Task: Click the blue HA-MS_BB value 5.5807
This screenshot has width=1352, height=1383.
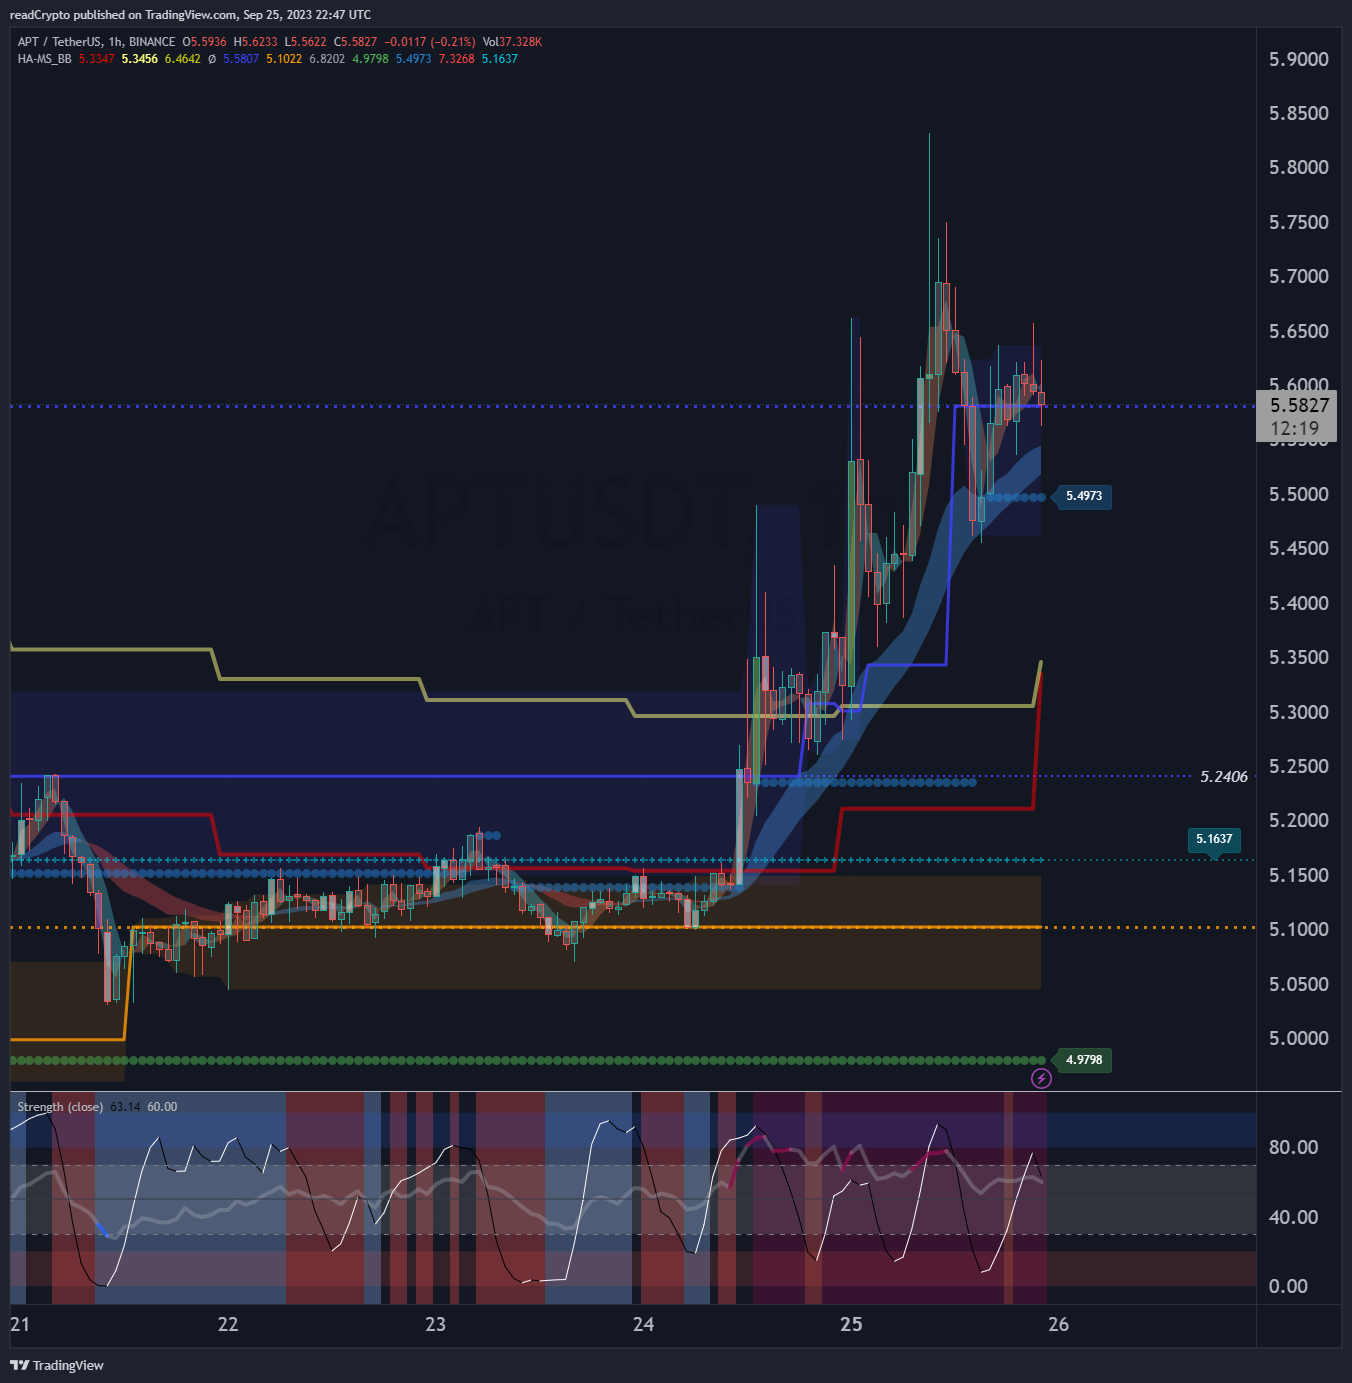Action: coord(241,59)
